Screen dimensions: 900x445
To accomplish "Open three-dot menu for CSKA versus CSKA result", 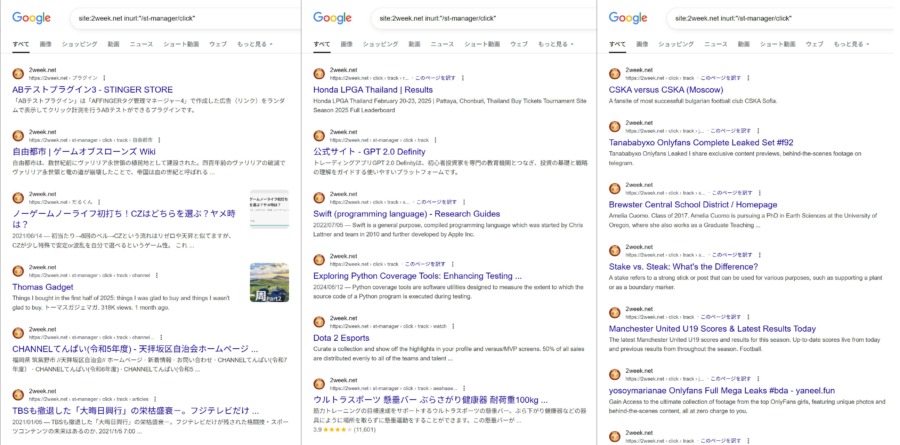I will [x=748, y=78].
